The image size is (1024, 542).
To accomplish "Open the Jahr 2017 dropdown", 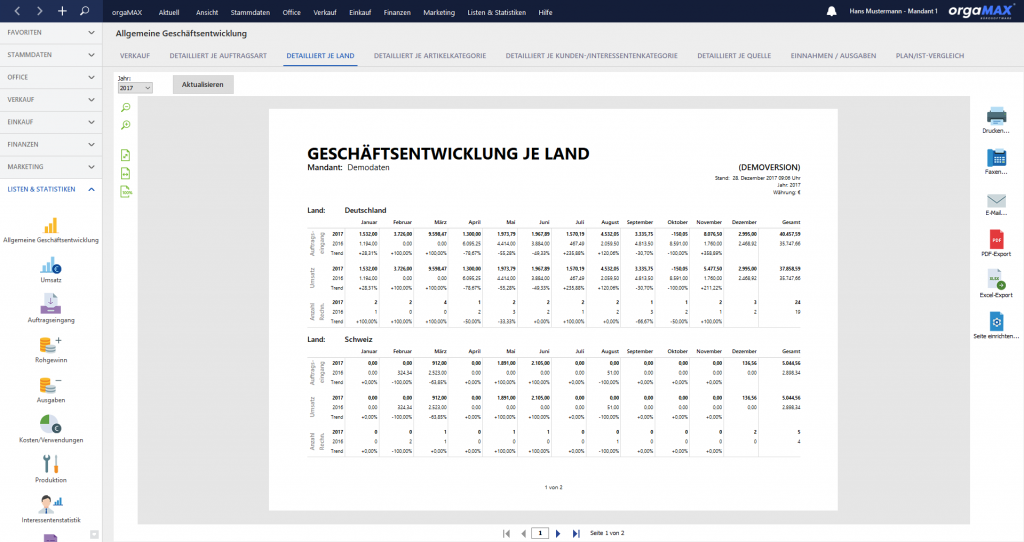I will pyautogui.click(x=135, y=88).
